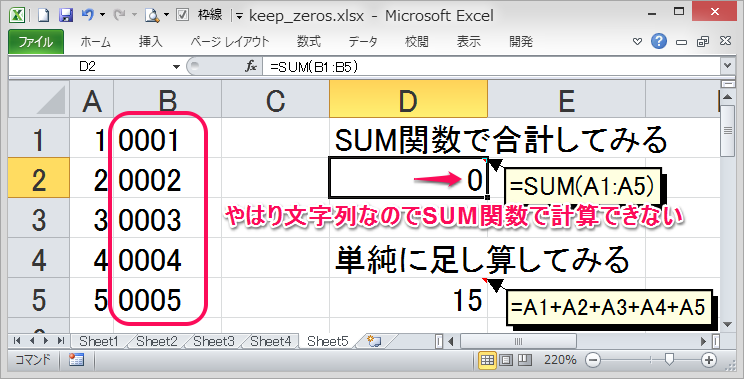Restore the workbook window inside Excel
This screenshot has height=379, width=744.
tap(703, 42)
